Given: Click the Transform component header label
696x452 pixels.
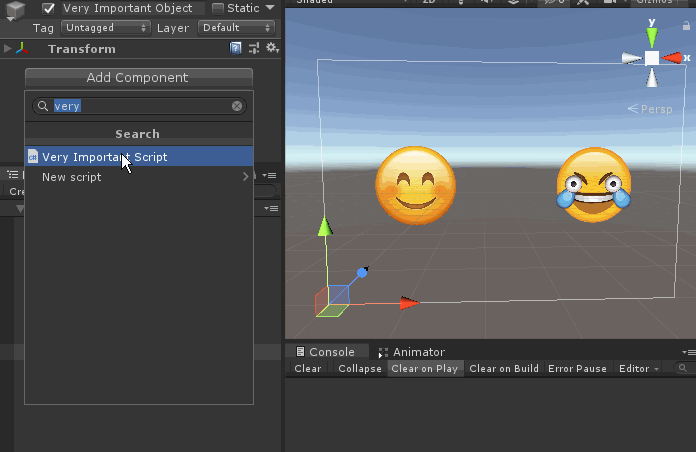Looking at the screenshot, I should coord(82,49).
